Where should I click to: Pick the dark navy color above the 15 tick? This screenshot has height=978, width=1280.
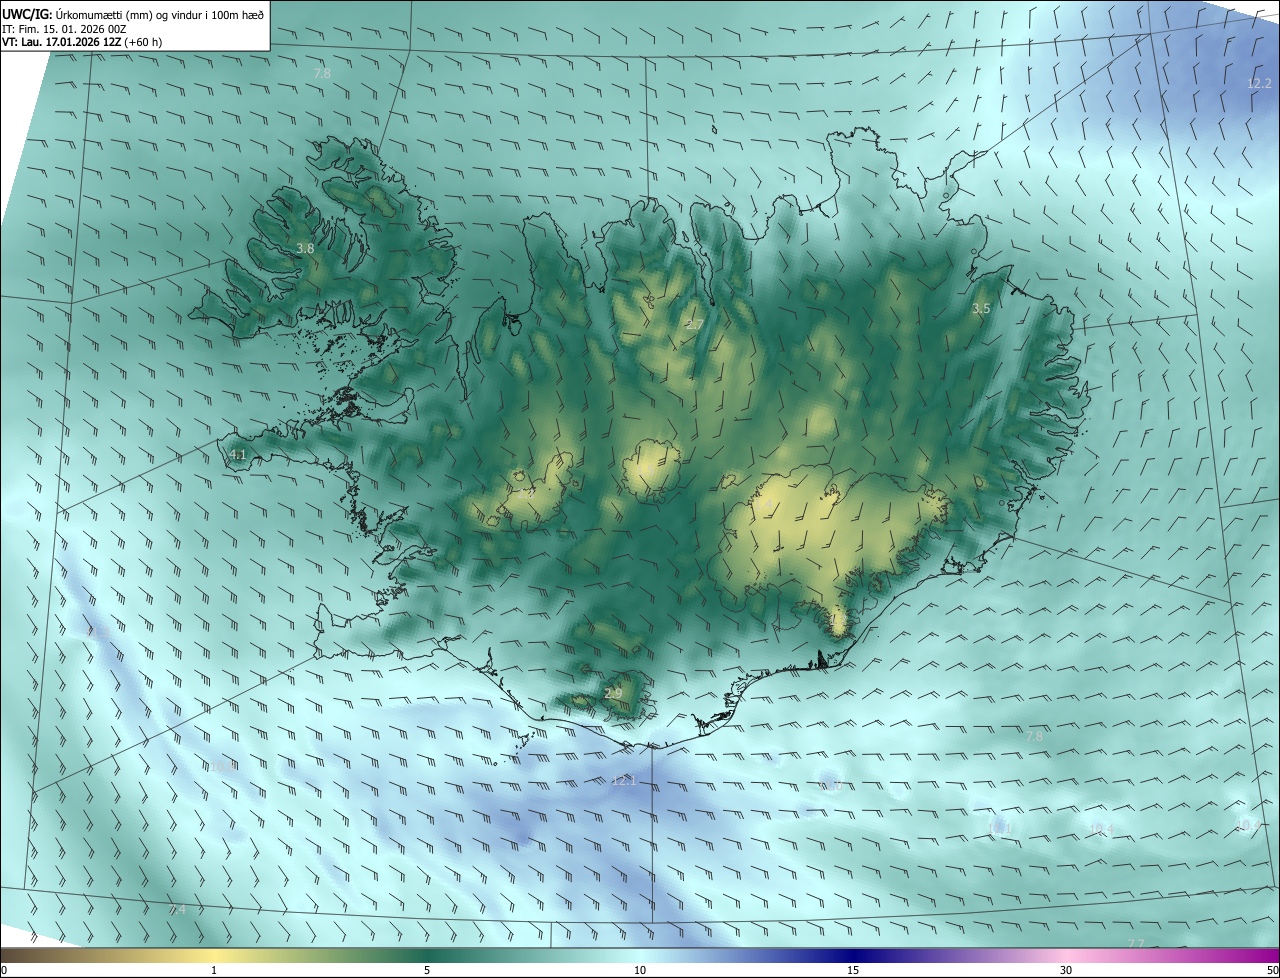pyautogui.click(x=853, y=955)
